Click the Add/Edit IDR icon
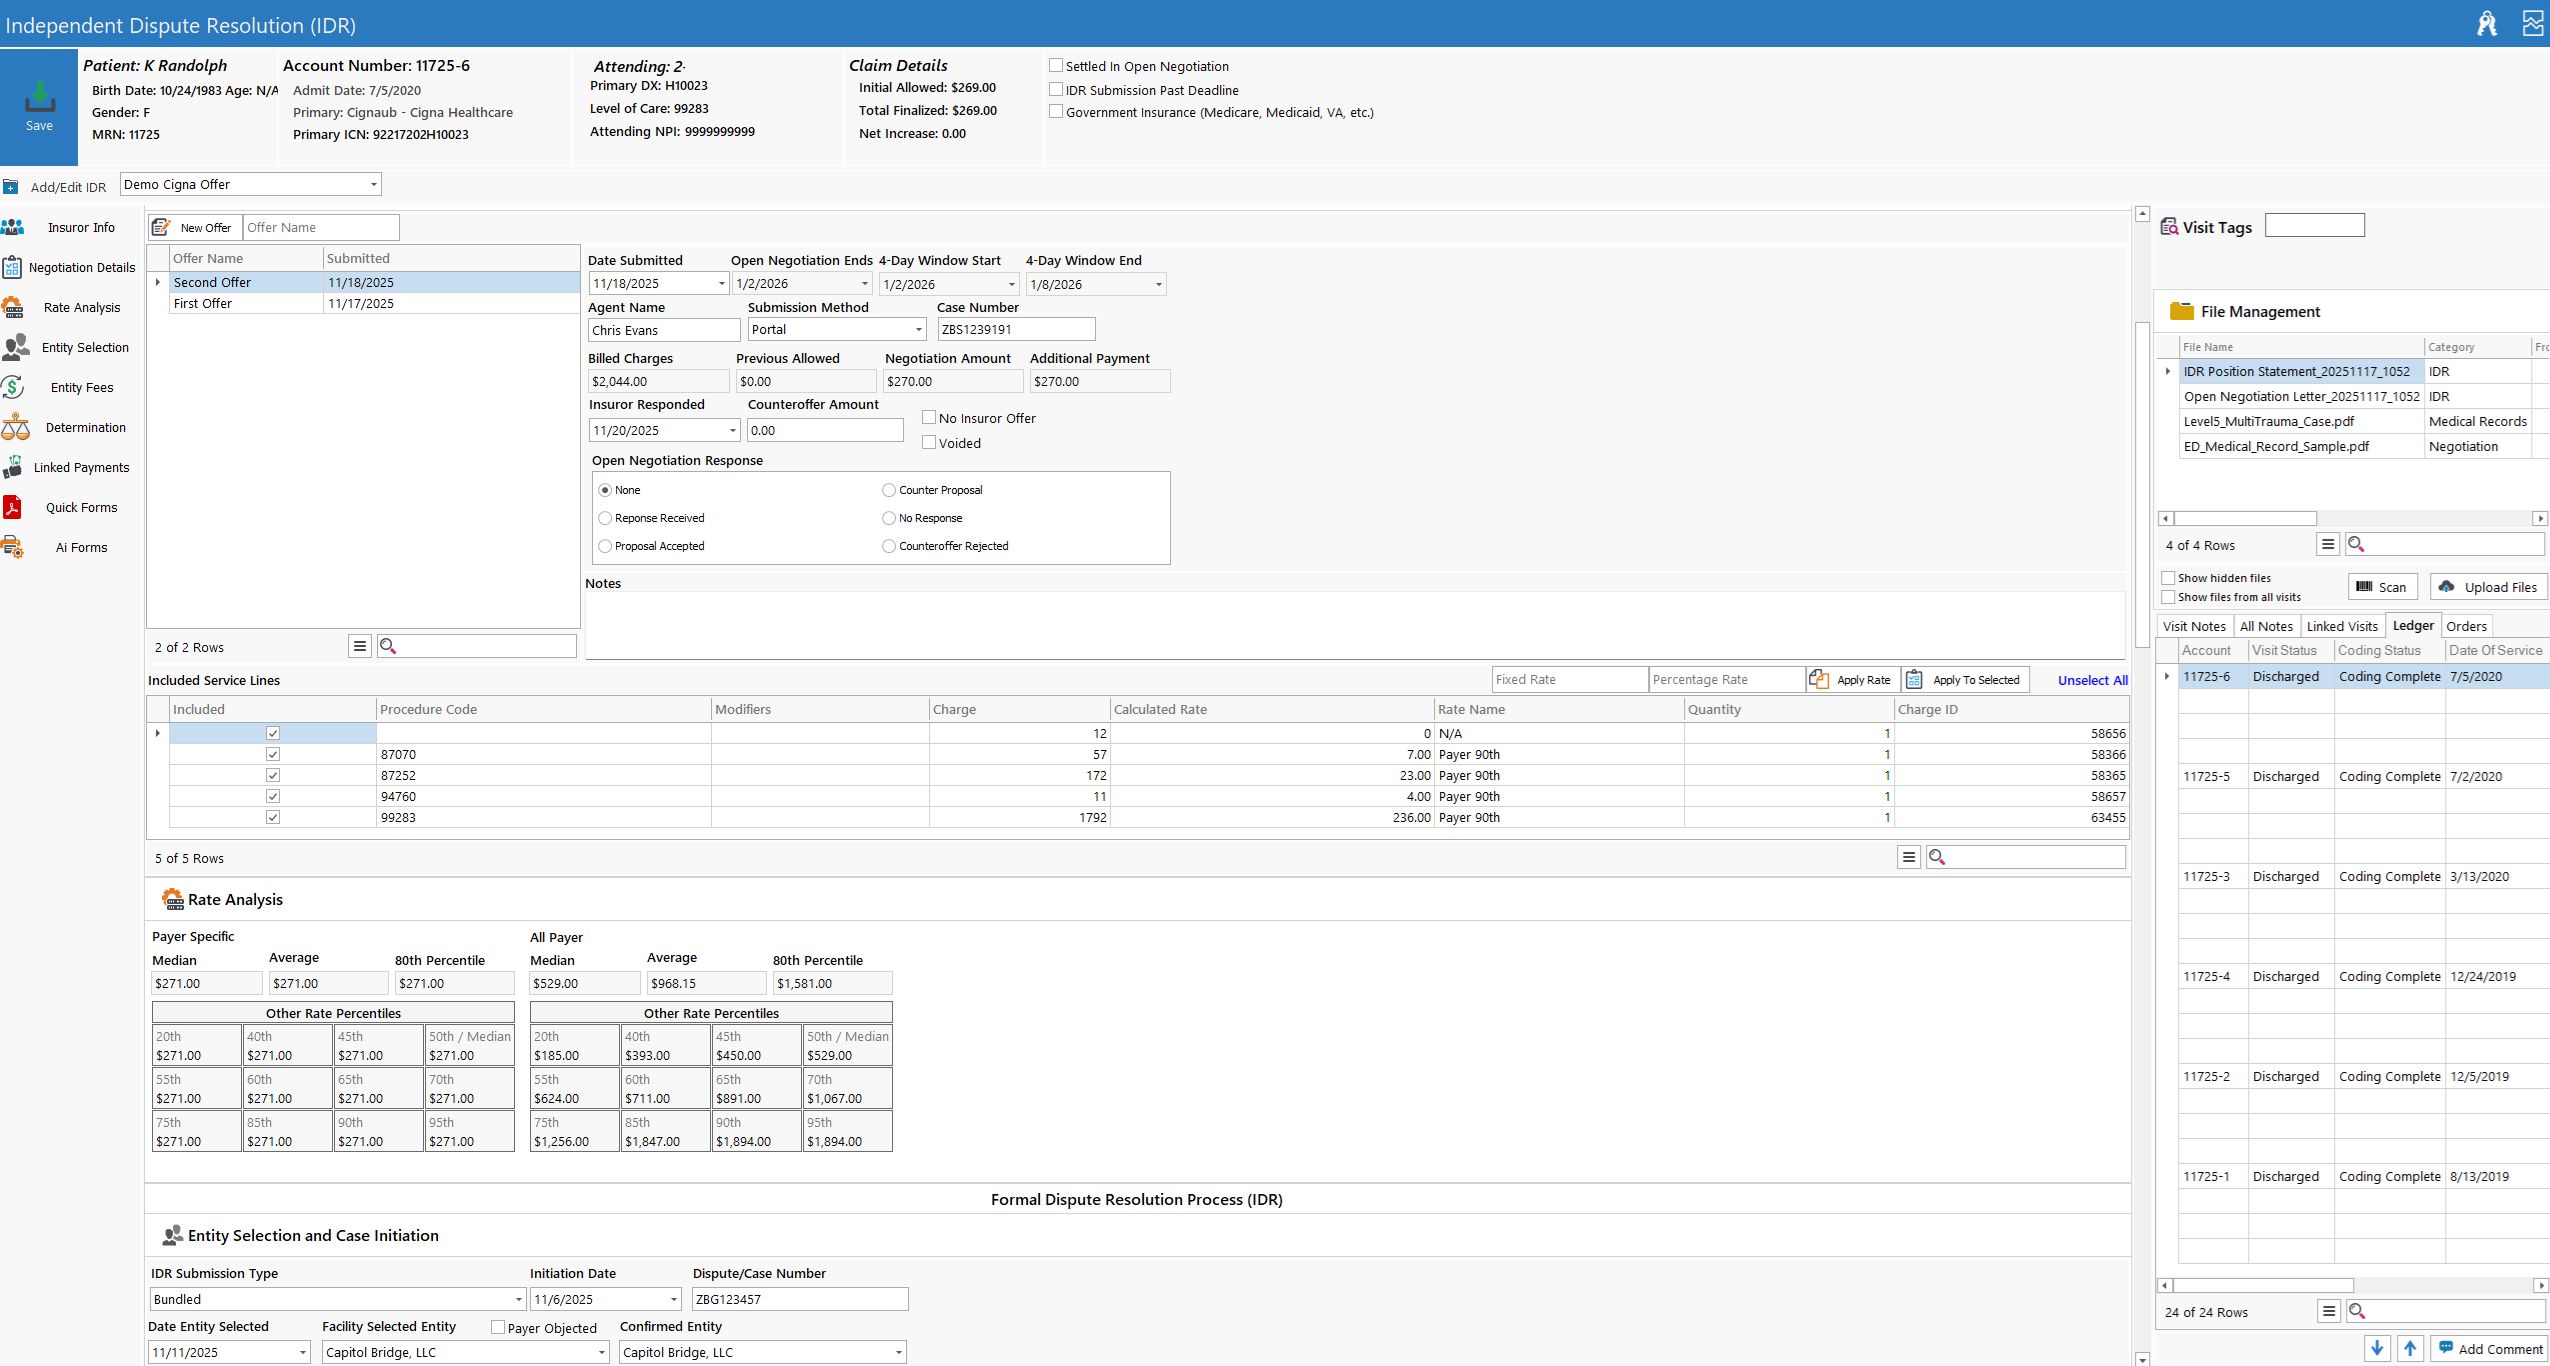This screenshot has width=2550, height=1366. [11, 187]
